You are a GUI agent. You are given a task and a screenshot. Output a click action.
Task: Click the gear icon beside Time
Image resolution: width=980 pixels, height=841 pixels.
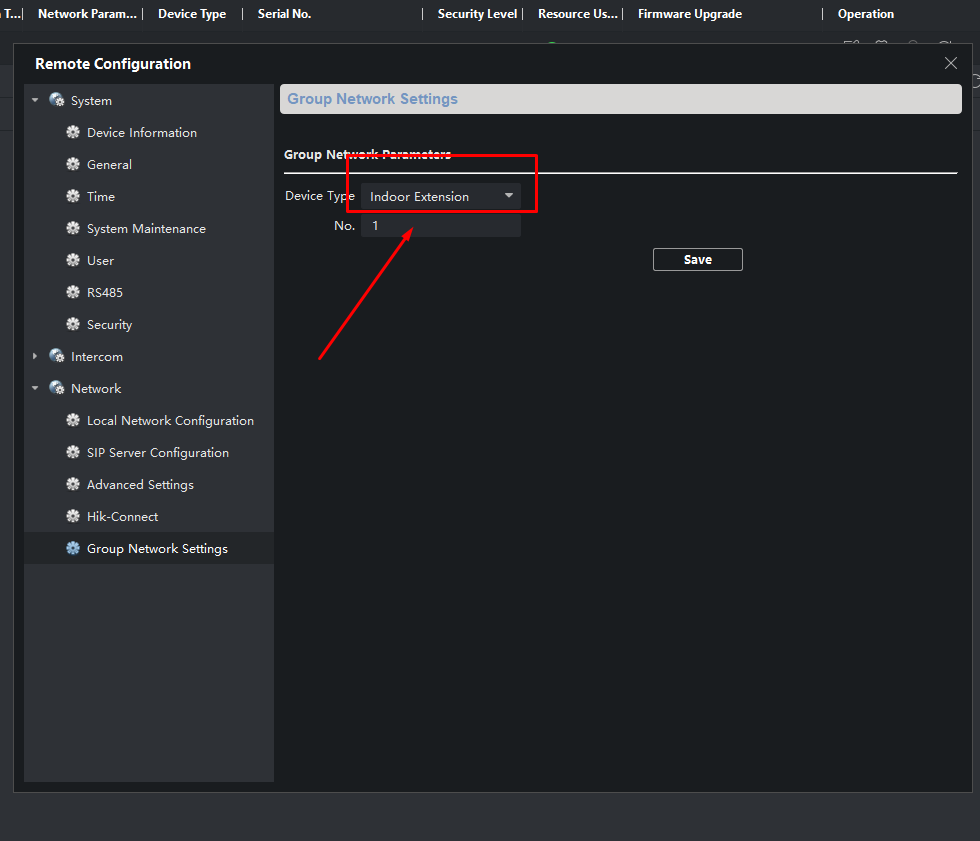pos(73,196)
